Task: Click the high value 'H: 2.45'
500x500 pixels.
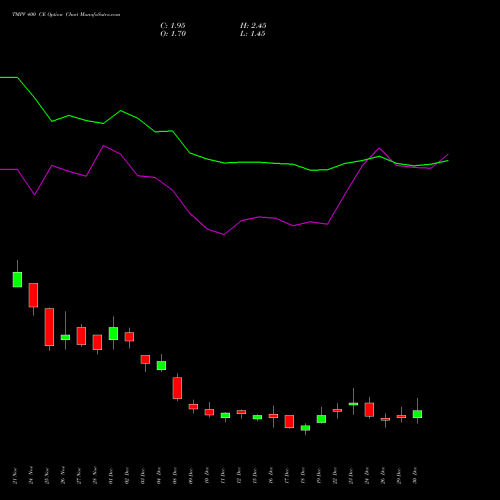Action: pos(253,26)
